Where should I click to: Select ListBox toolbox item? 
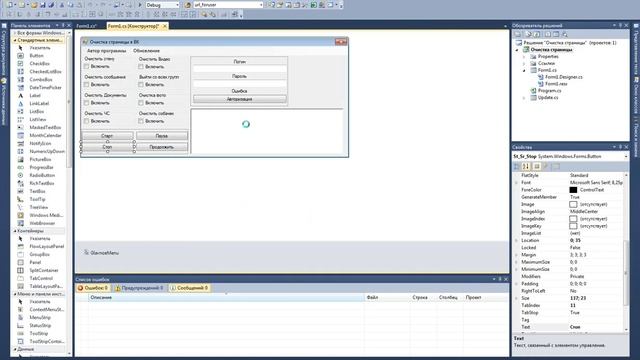point(37,111)
